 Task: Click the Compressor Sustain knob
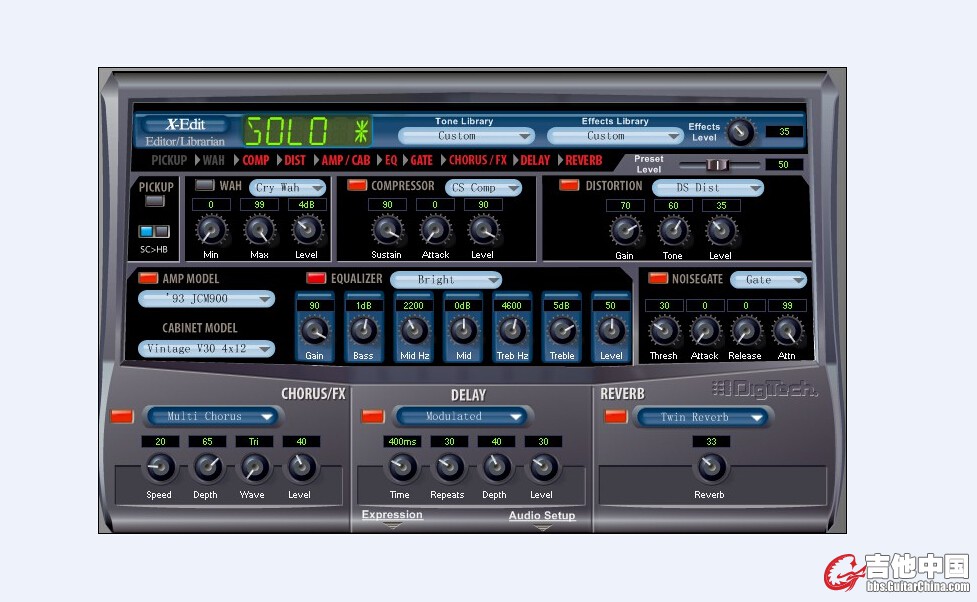(x=388, y=231)
